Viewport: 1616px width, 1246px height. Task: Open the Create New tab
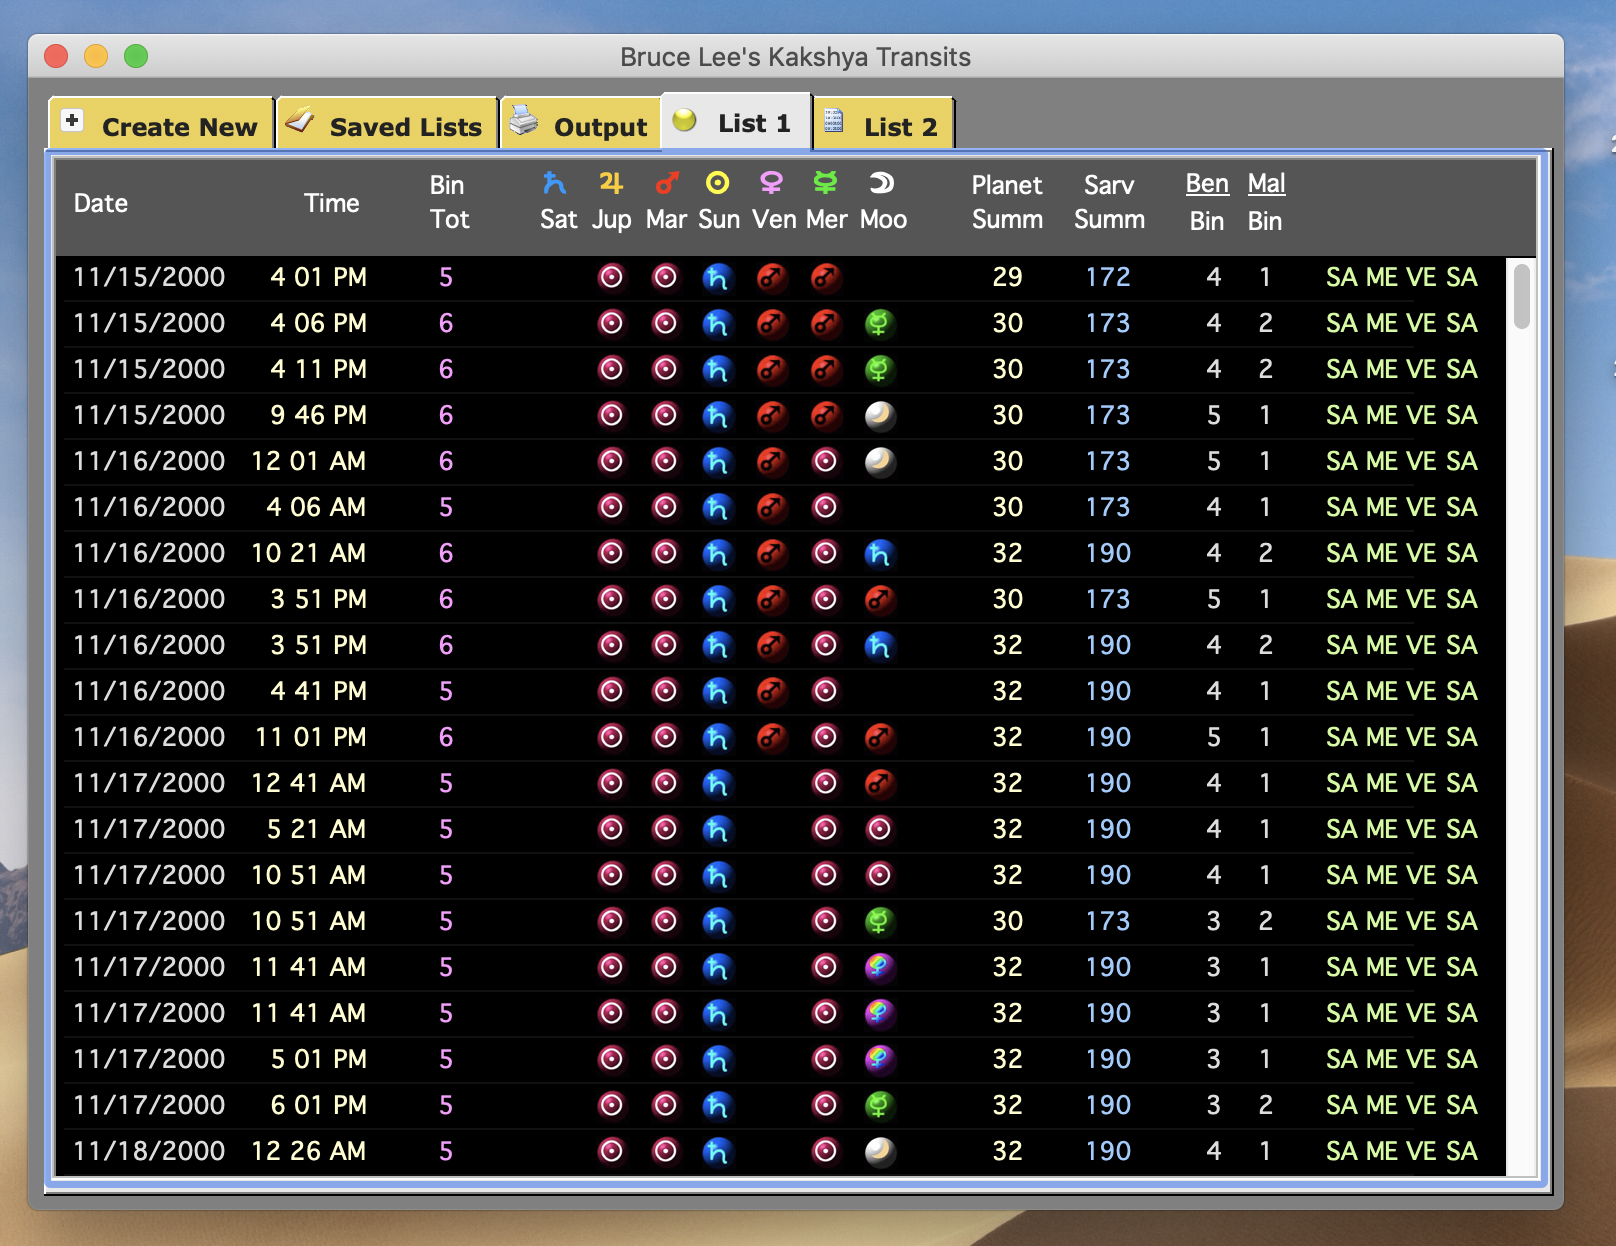[x=161, y=126]
